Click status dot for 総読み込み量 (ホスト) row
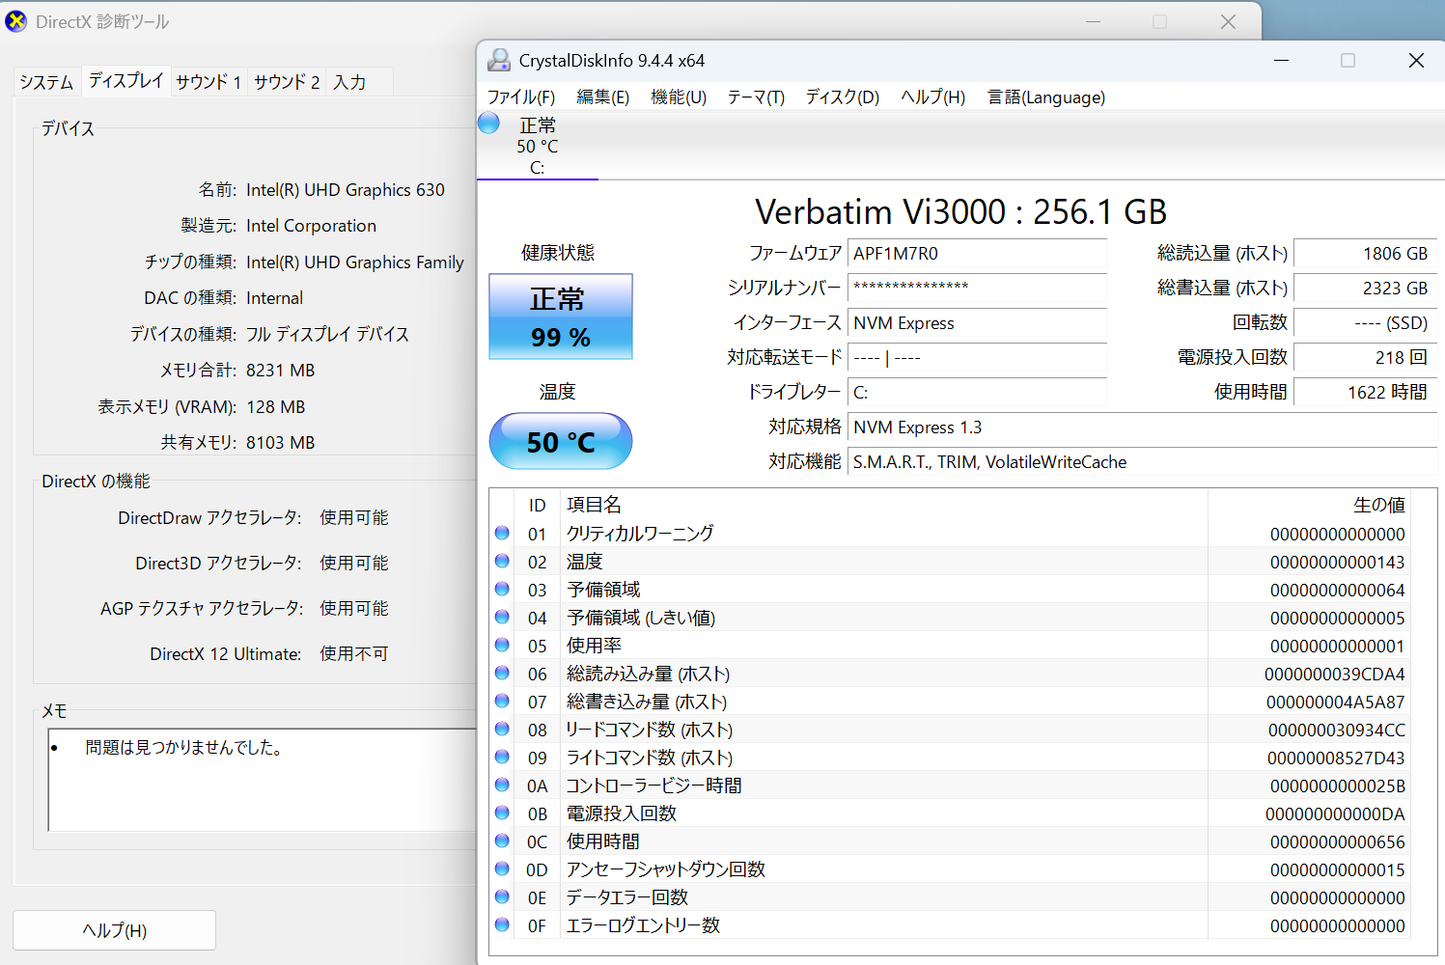This screenshot has width=1445, height=965. tap(502, 673)
